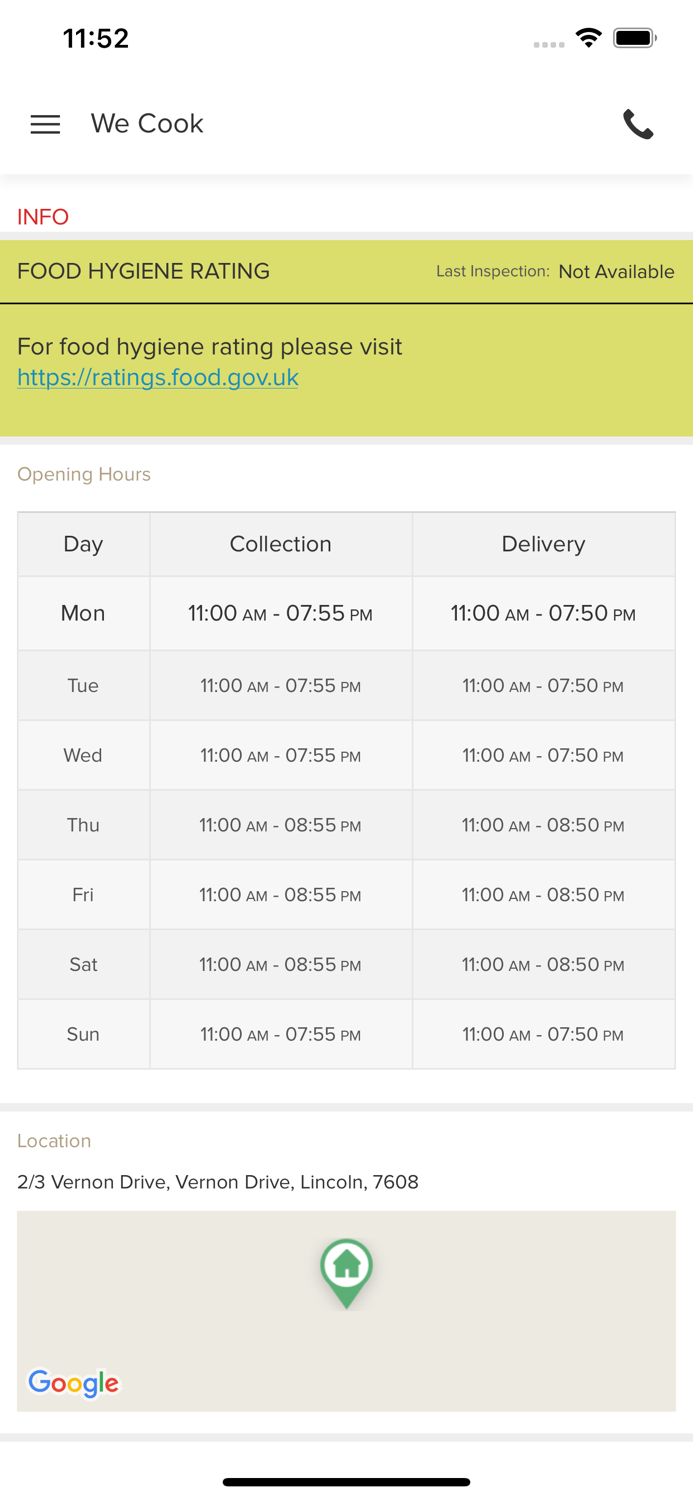Screen dimensions: 693x1500
Task: Tap the phone call icon
Action: pos(638,124)
